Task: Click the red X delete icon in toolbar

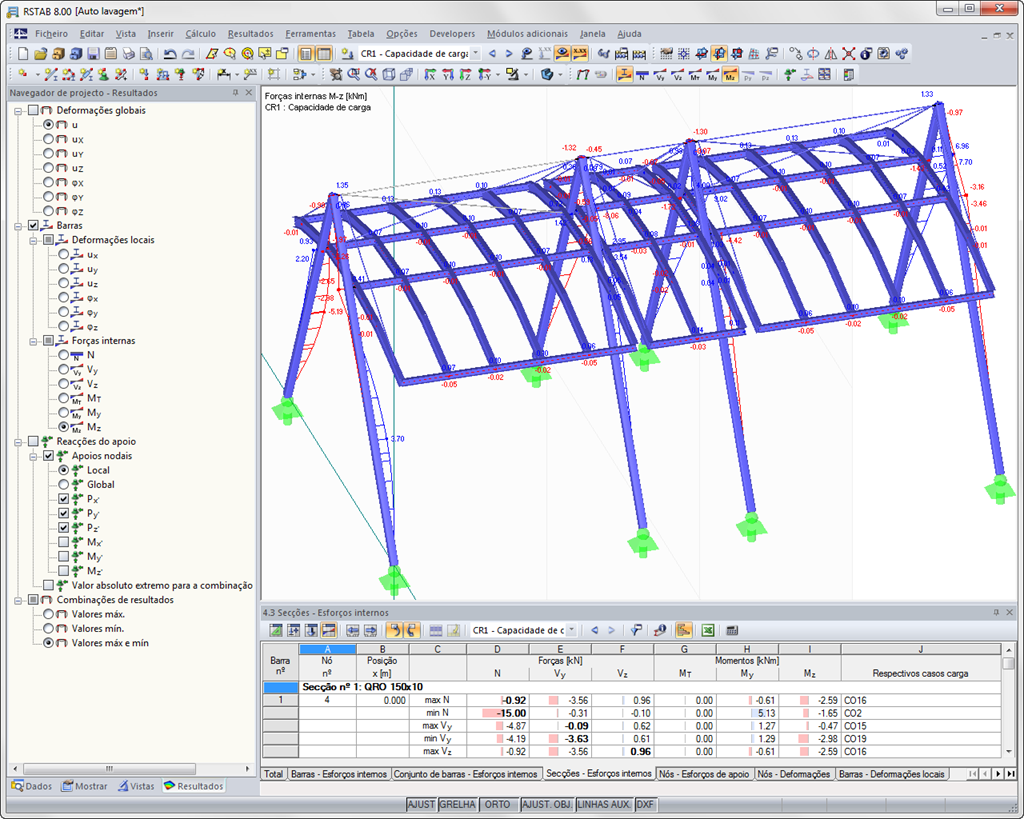Action: pos(848,54)
